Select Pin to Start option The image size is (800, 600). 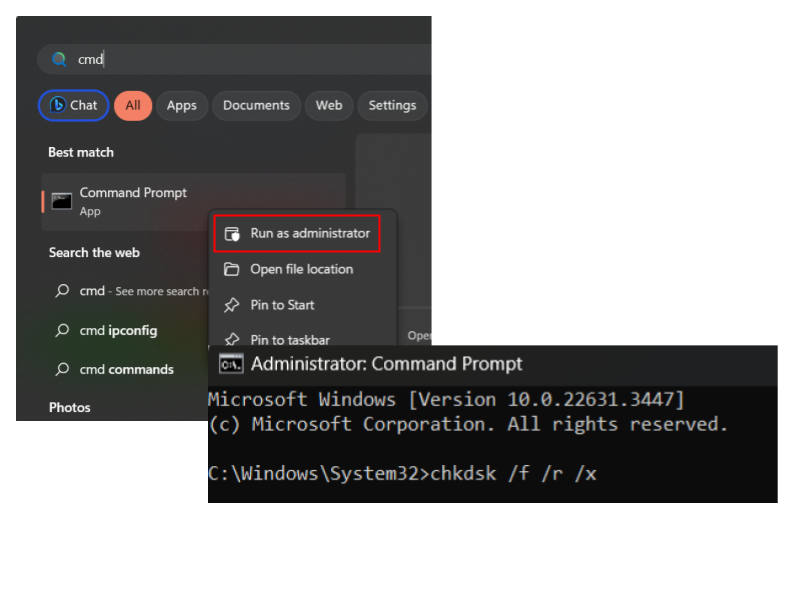point(302,305)
